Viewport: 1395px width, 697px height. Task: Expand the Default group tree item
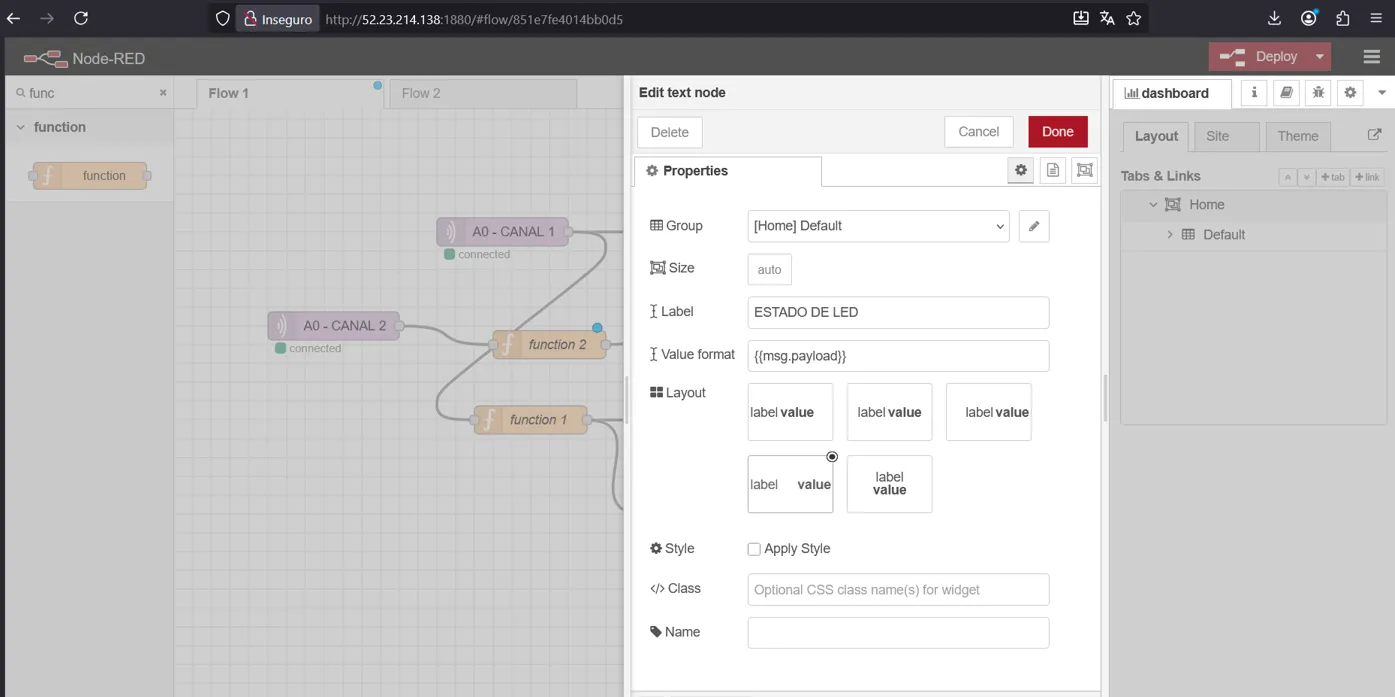point(1170,235)
